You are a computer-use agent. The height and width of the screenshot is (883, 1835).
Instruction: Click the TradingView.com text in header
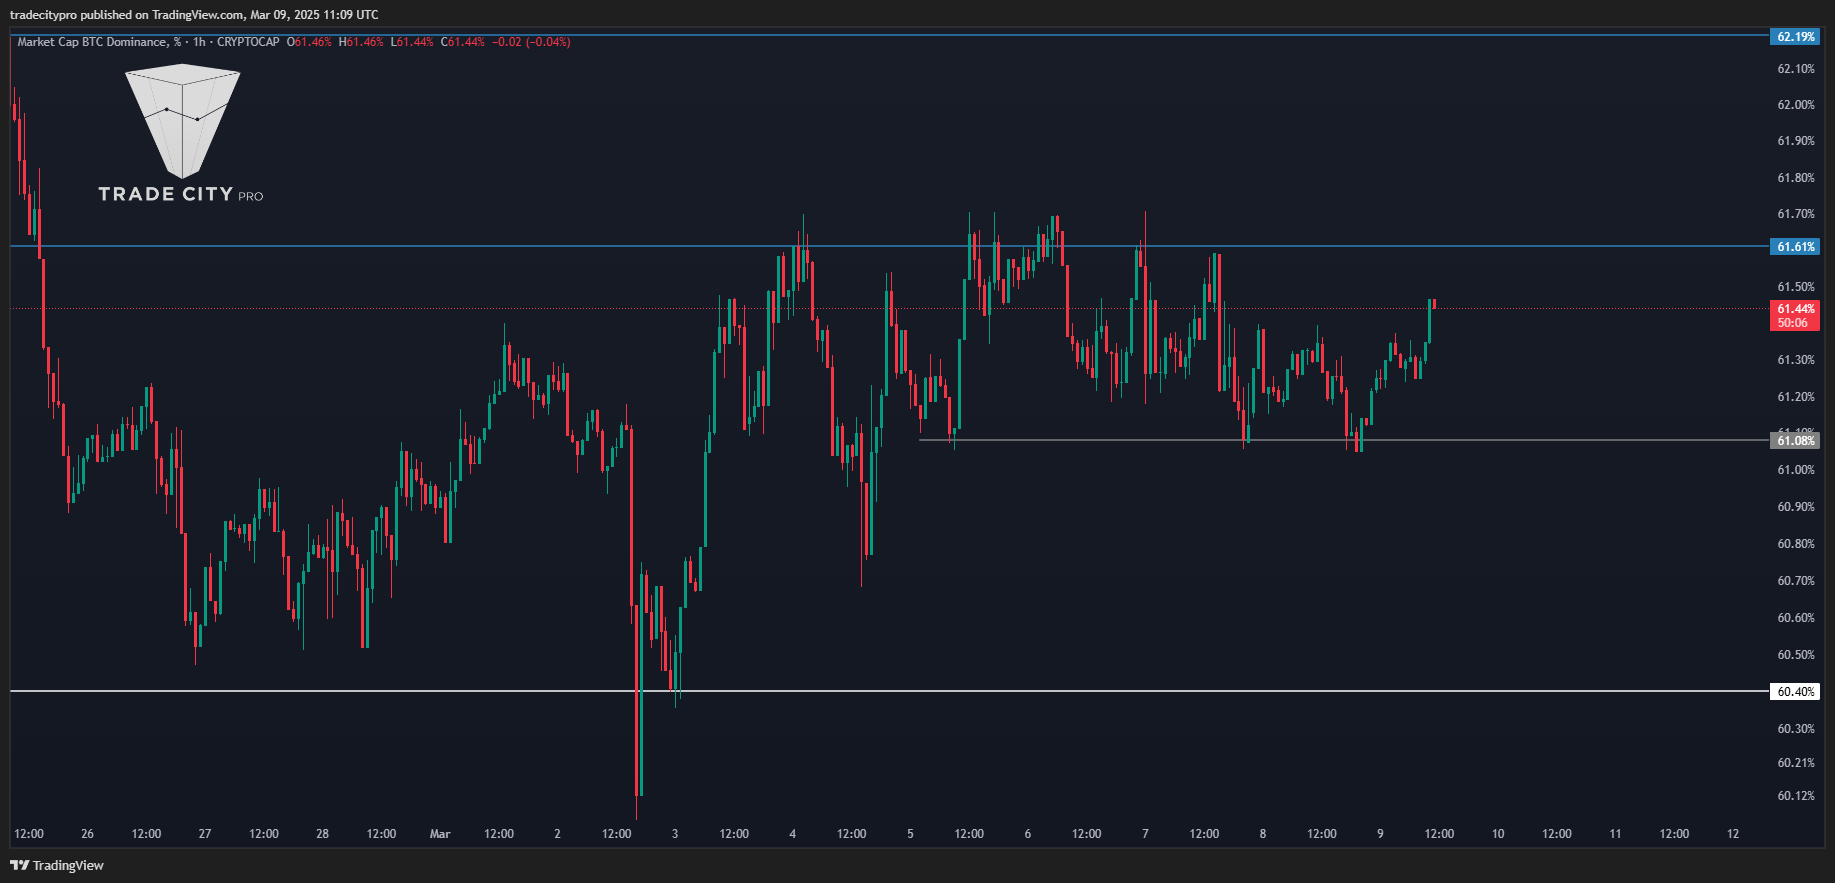click(x=198, y=15)
